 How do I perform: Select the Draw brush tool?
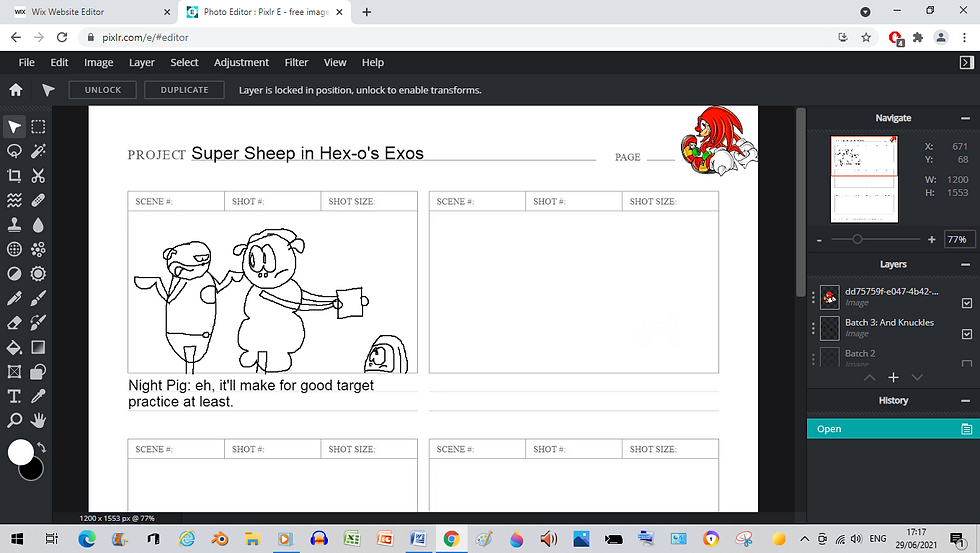(38, 298)
